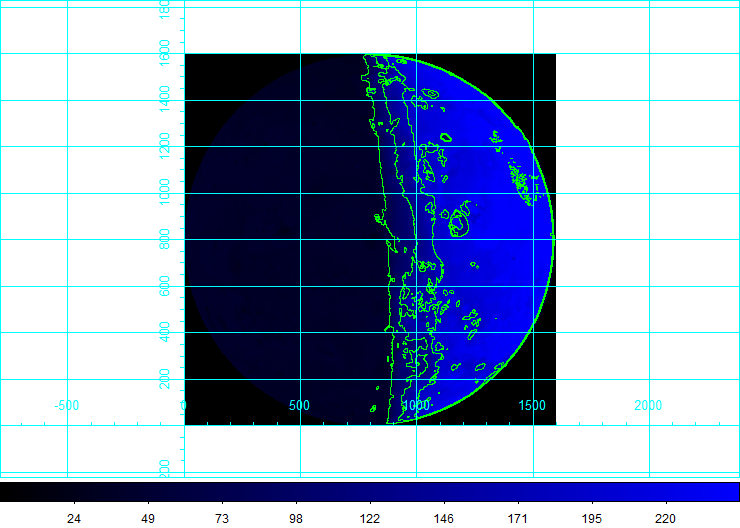This screenshot has height=528, width=740.
Task: Click the black top-left corner of the image
Action: pos(200,68)
